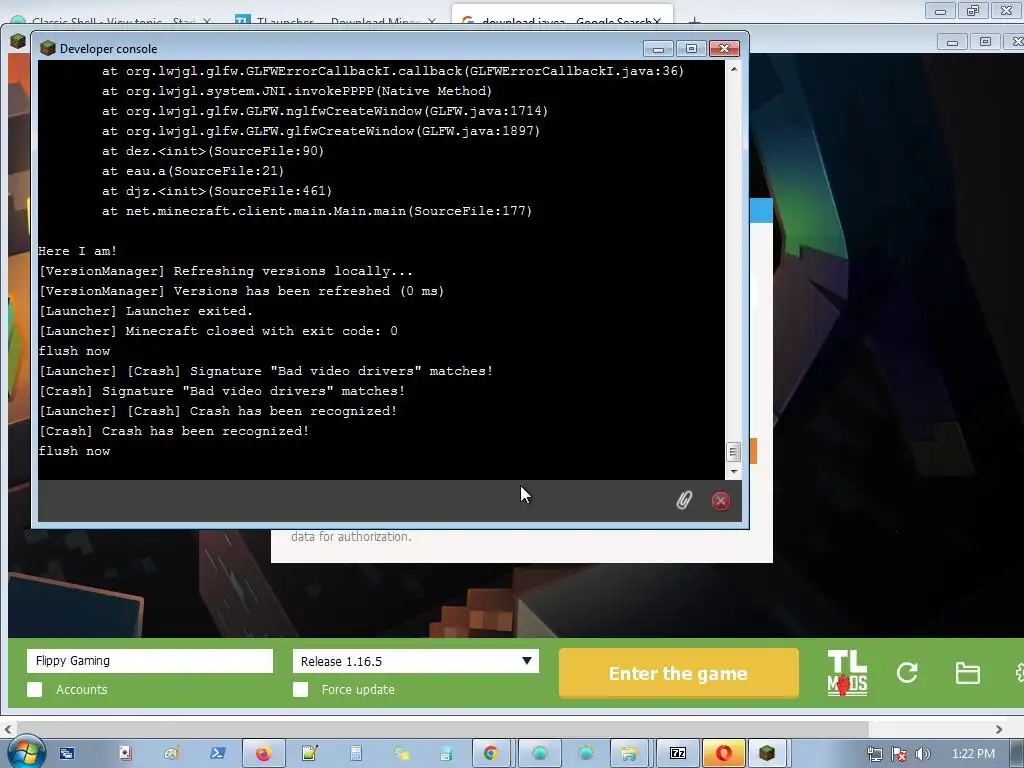Open the Windows Start menu orb
The height and width of the screenshot is (768, 1024).
25,752
